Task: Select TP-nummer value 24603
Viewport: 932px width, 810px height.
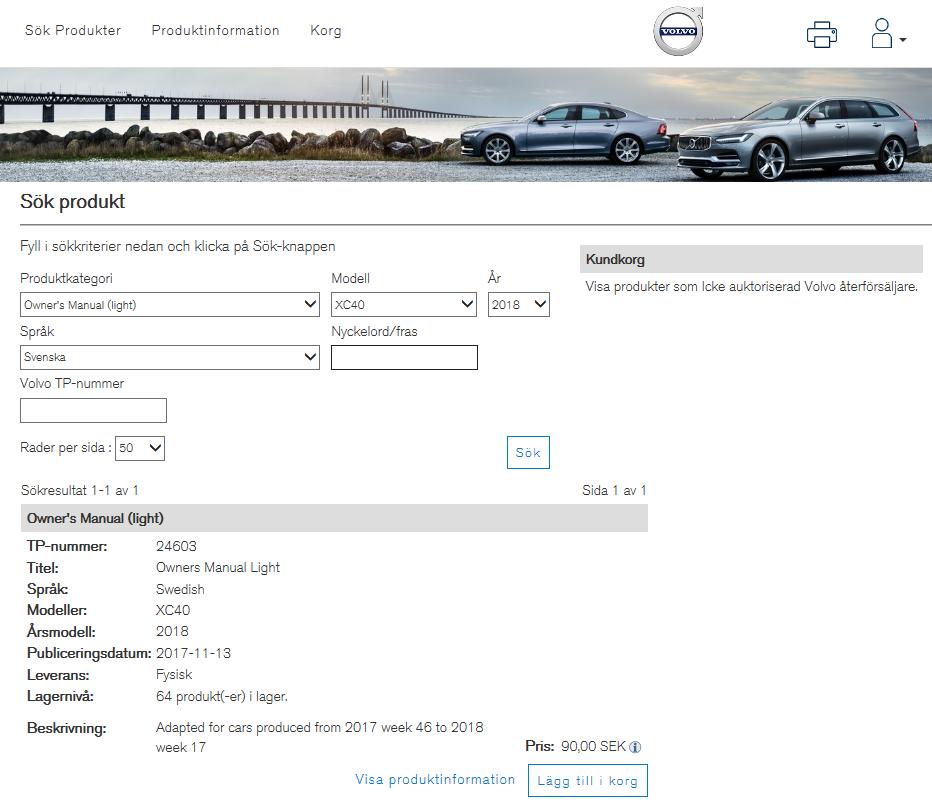Action: point(176,546)
